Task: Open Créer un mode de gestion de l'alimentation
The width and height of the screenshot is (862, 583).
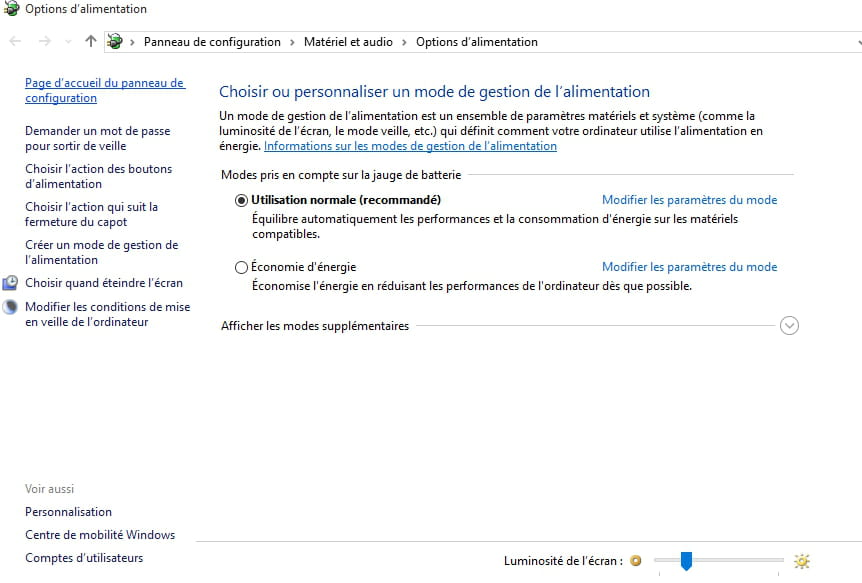Action: click(102, 252)
